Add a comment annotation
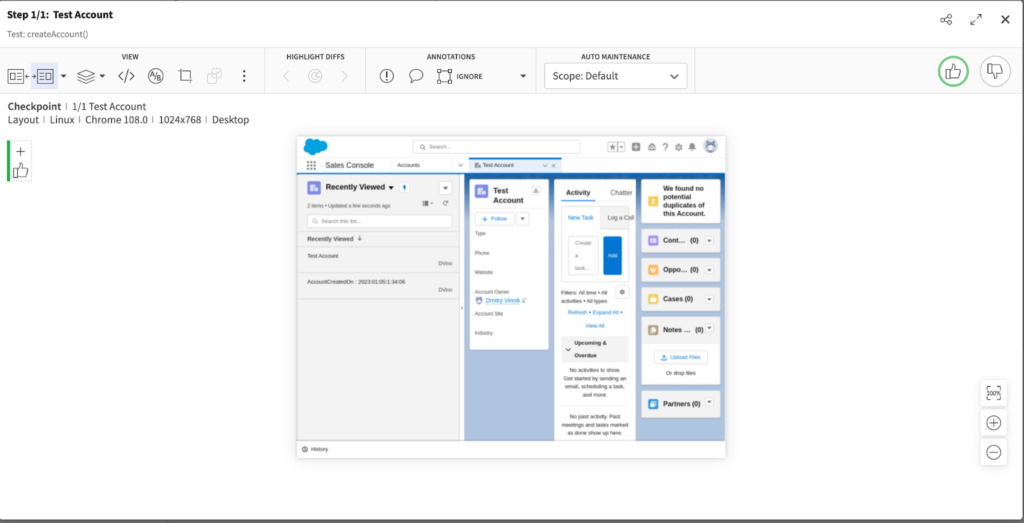This screenshot has width=1024, height=523. pos(416,76)
